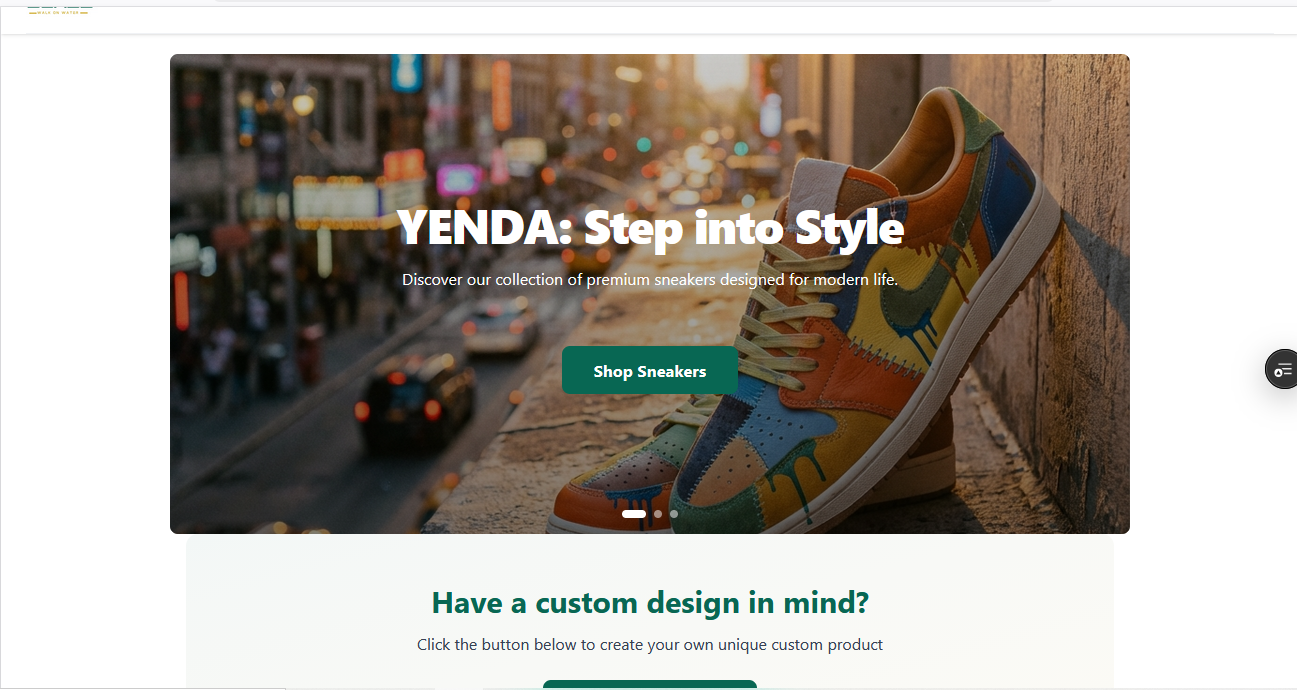The width and height of the screenshot is (1297, 690).
Task: Click the browser tab at top of window
Action: (400, 1)
